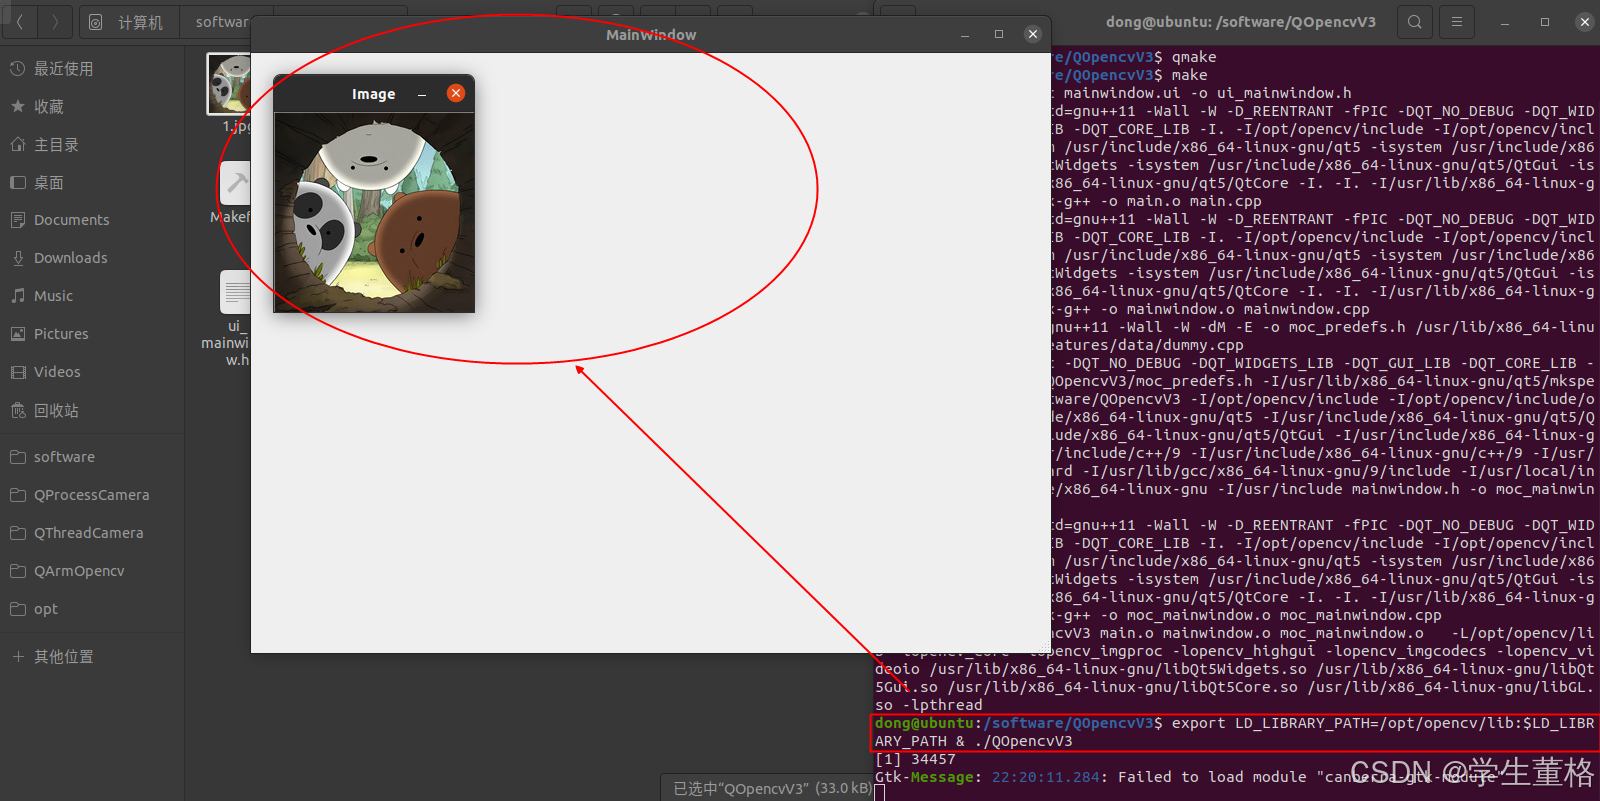Click the 'so -lpthread' line in terminal
This screenshot has height=801, width=1600.
click(x=929, y=705)
